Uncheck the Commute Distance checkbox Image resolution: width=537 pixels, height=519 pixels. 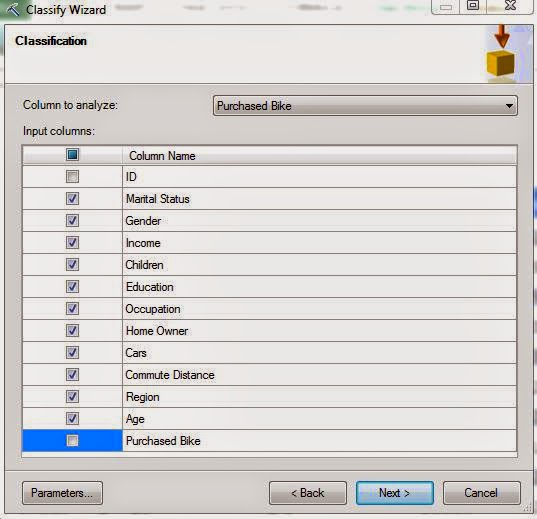coord(72,374)
